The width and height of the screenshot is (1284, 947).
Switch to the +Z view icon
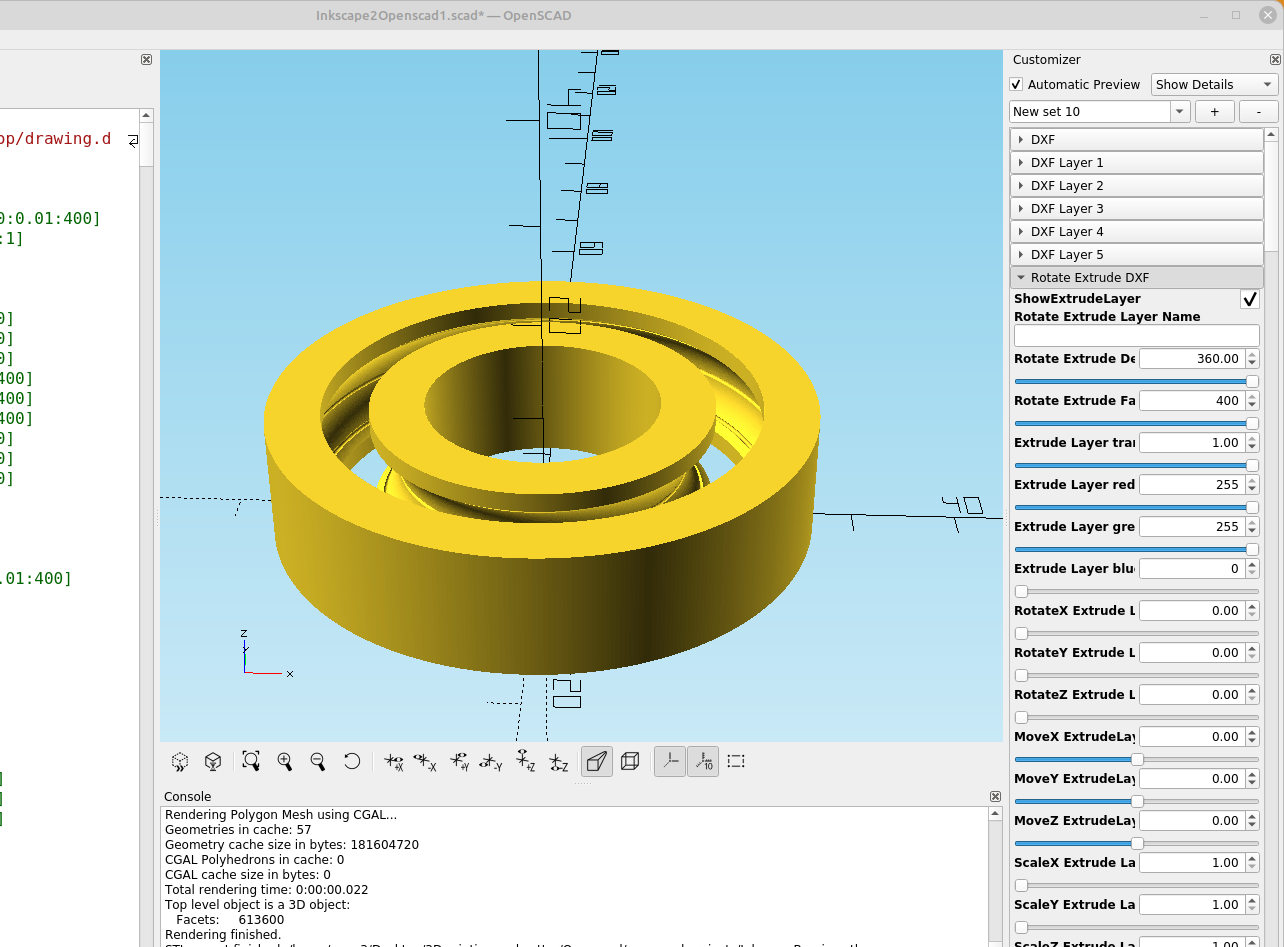click(x=524, y=761)
